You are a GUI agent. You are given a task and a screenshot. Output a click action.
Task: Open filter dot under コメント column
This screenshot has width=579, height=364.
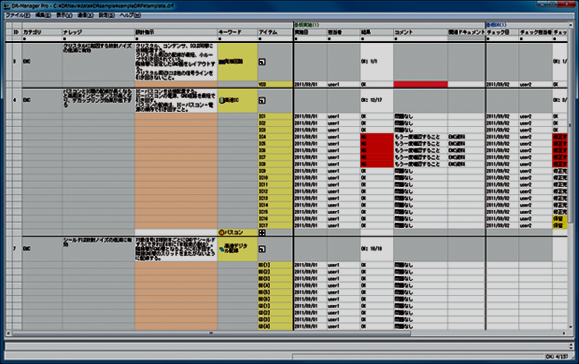coord(396,38)
